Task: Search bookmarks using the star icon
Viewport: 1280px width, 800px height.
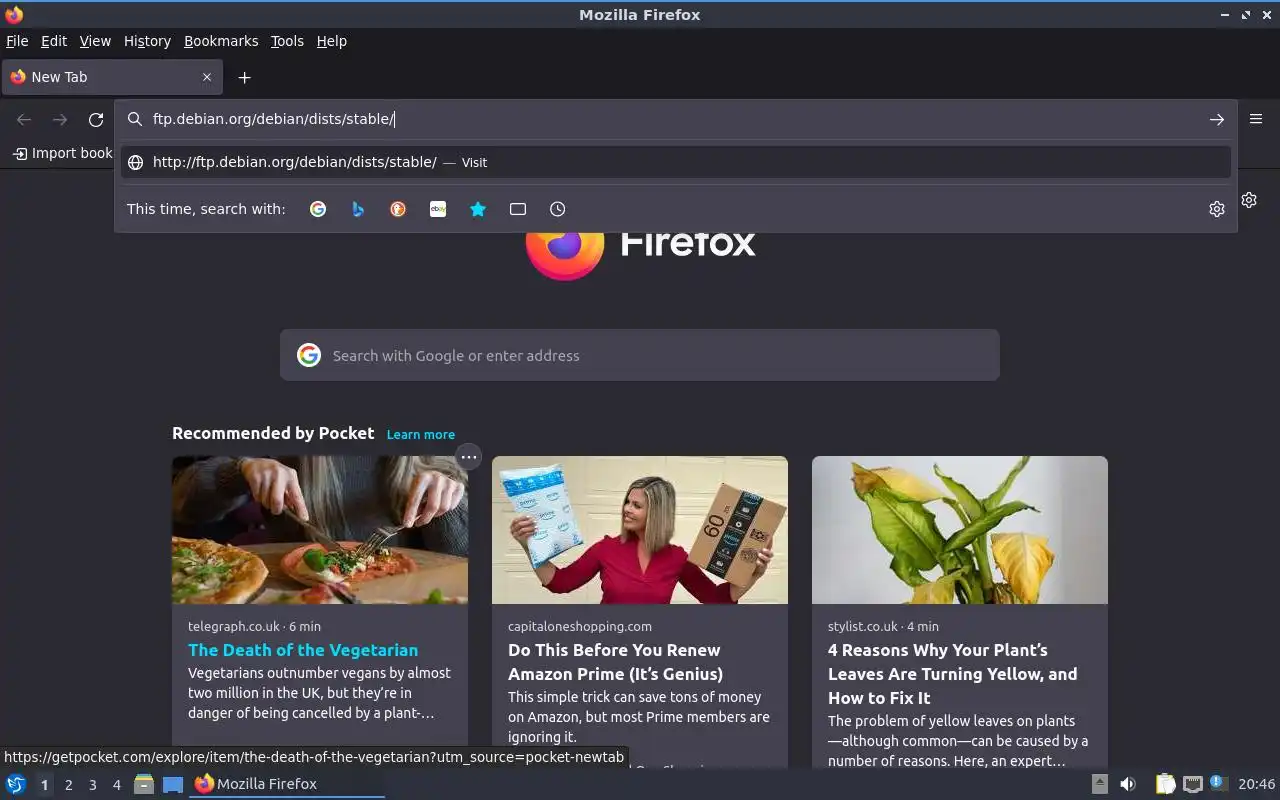Action: (x=478, y=209)
